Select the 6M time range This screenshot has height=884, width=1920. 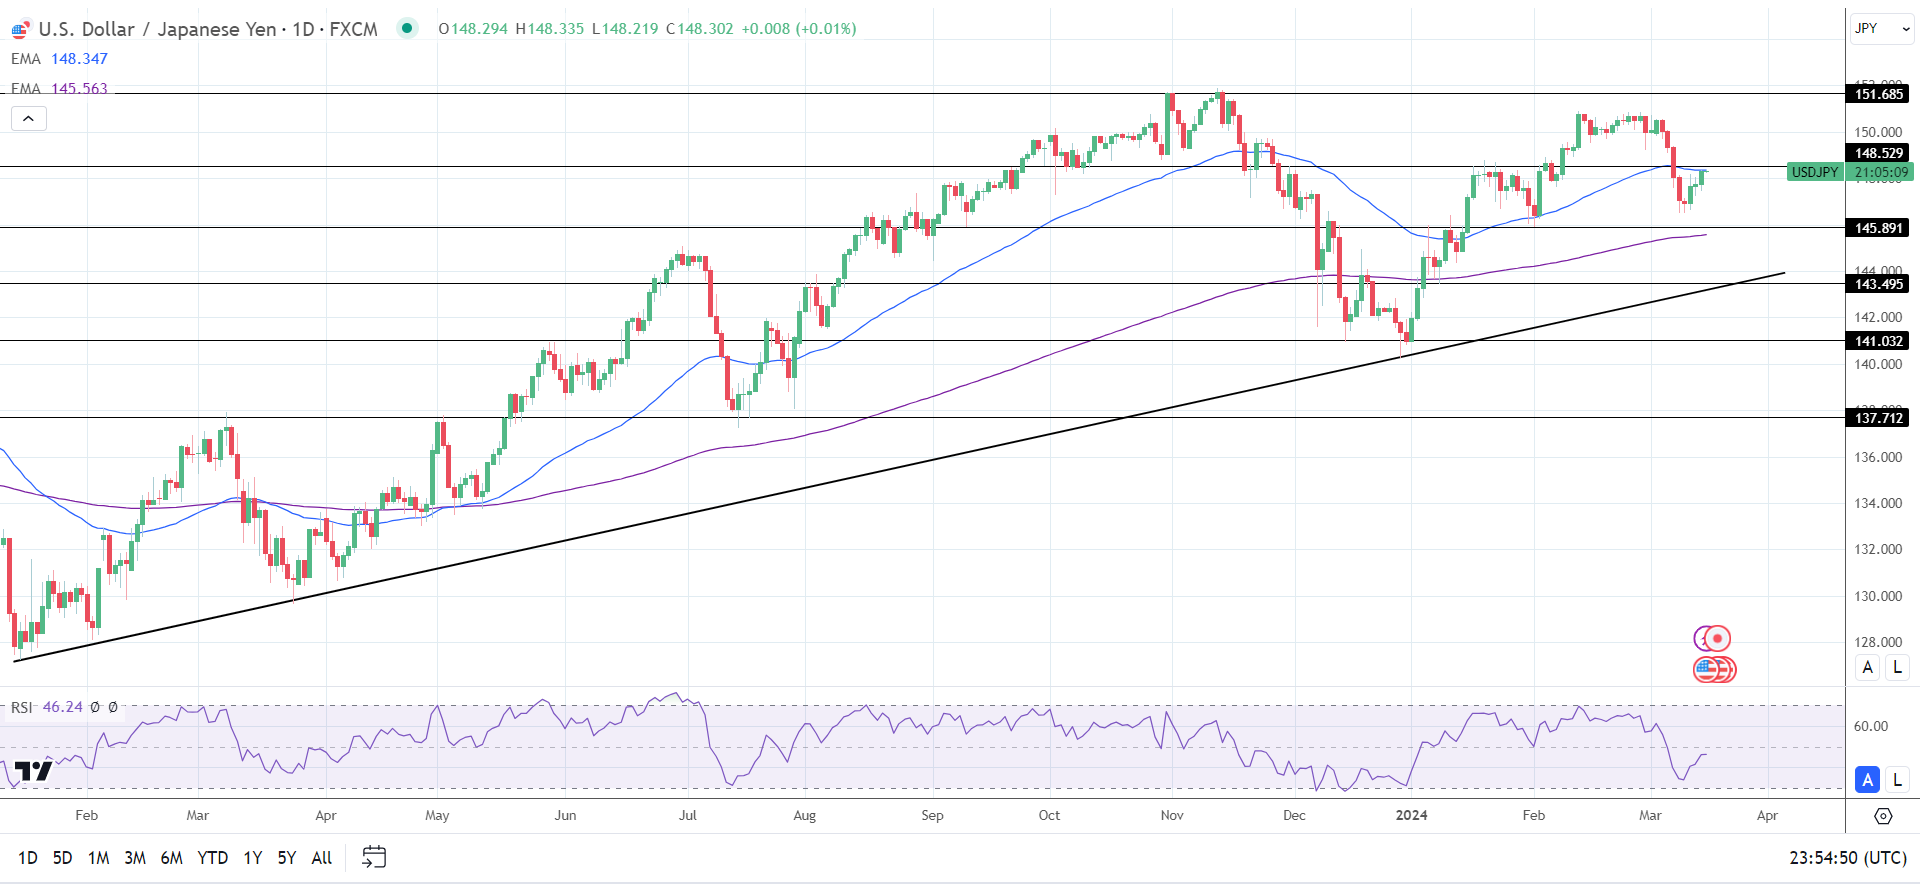[x=172, y=858]
